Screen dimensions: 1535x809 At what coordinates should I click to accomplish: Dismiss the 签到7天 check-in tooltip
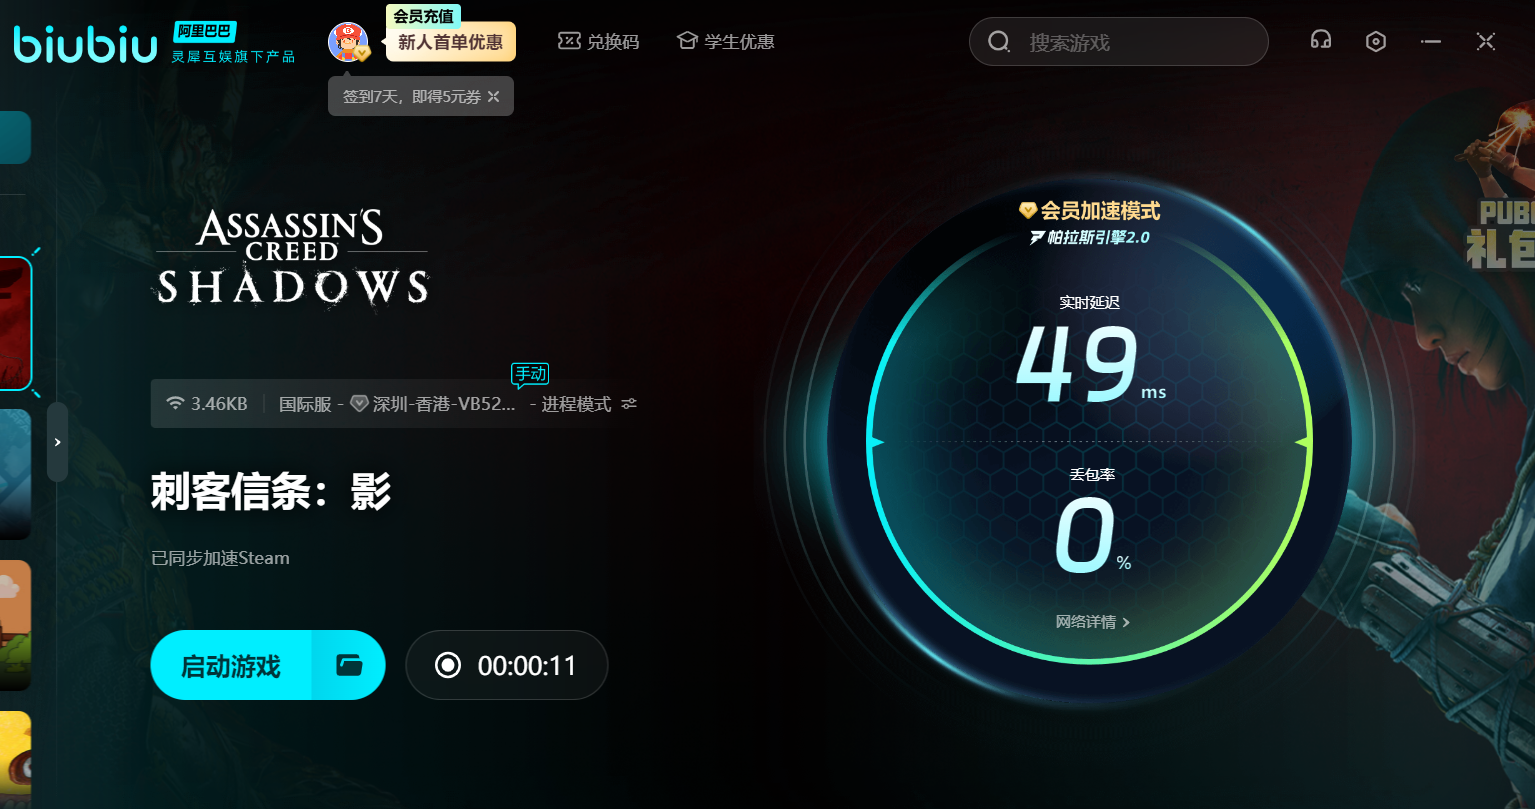click(x=493, y=96)
